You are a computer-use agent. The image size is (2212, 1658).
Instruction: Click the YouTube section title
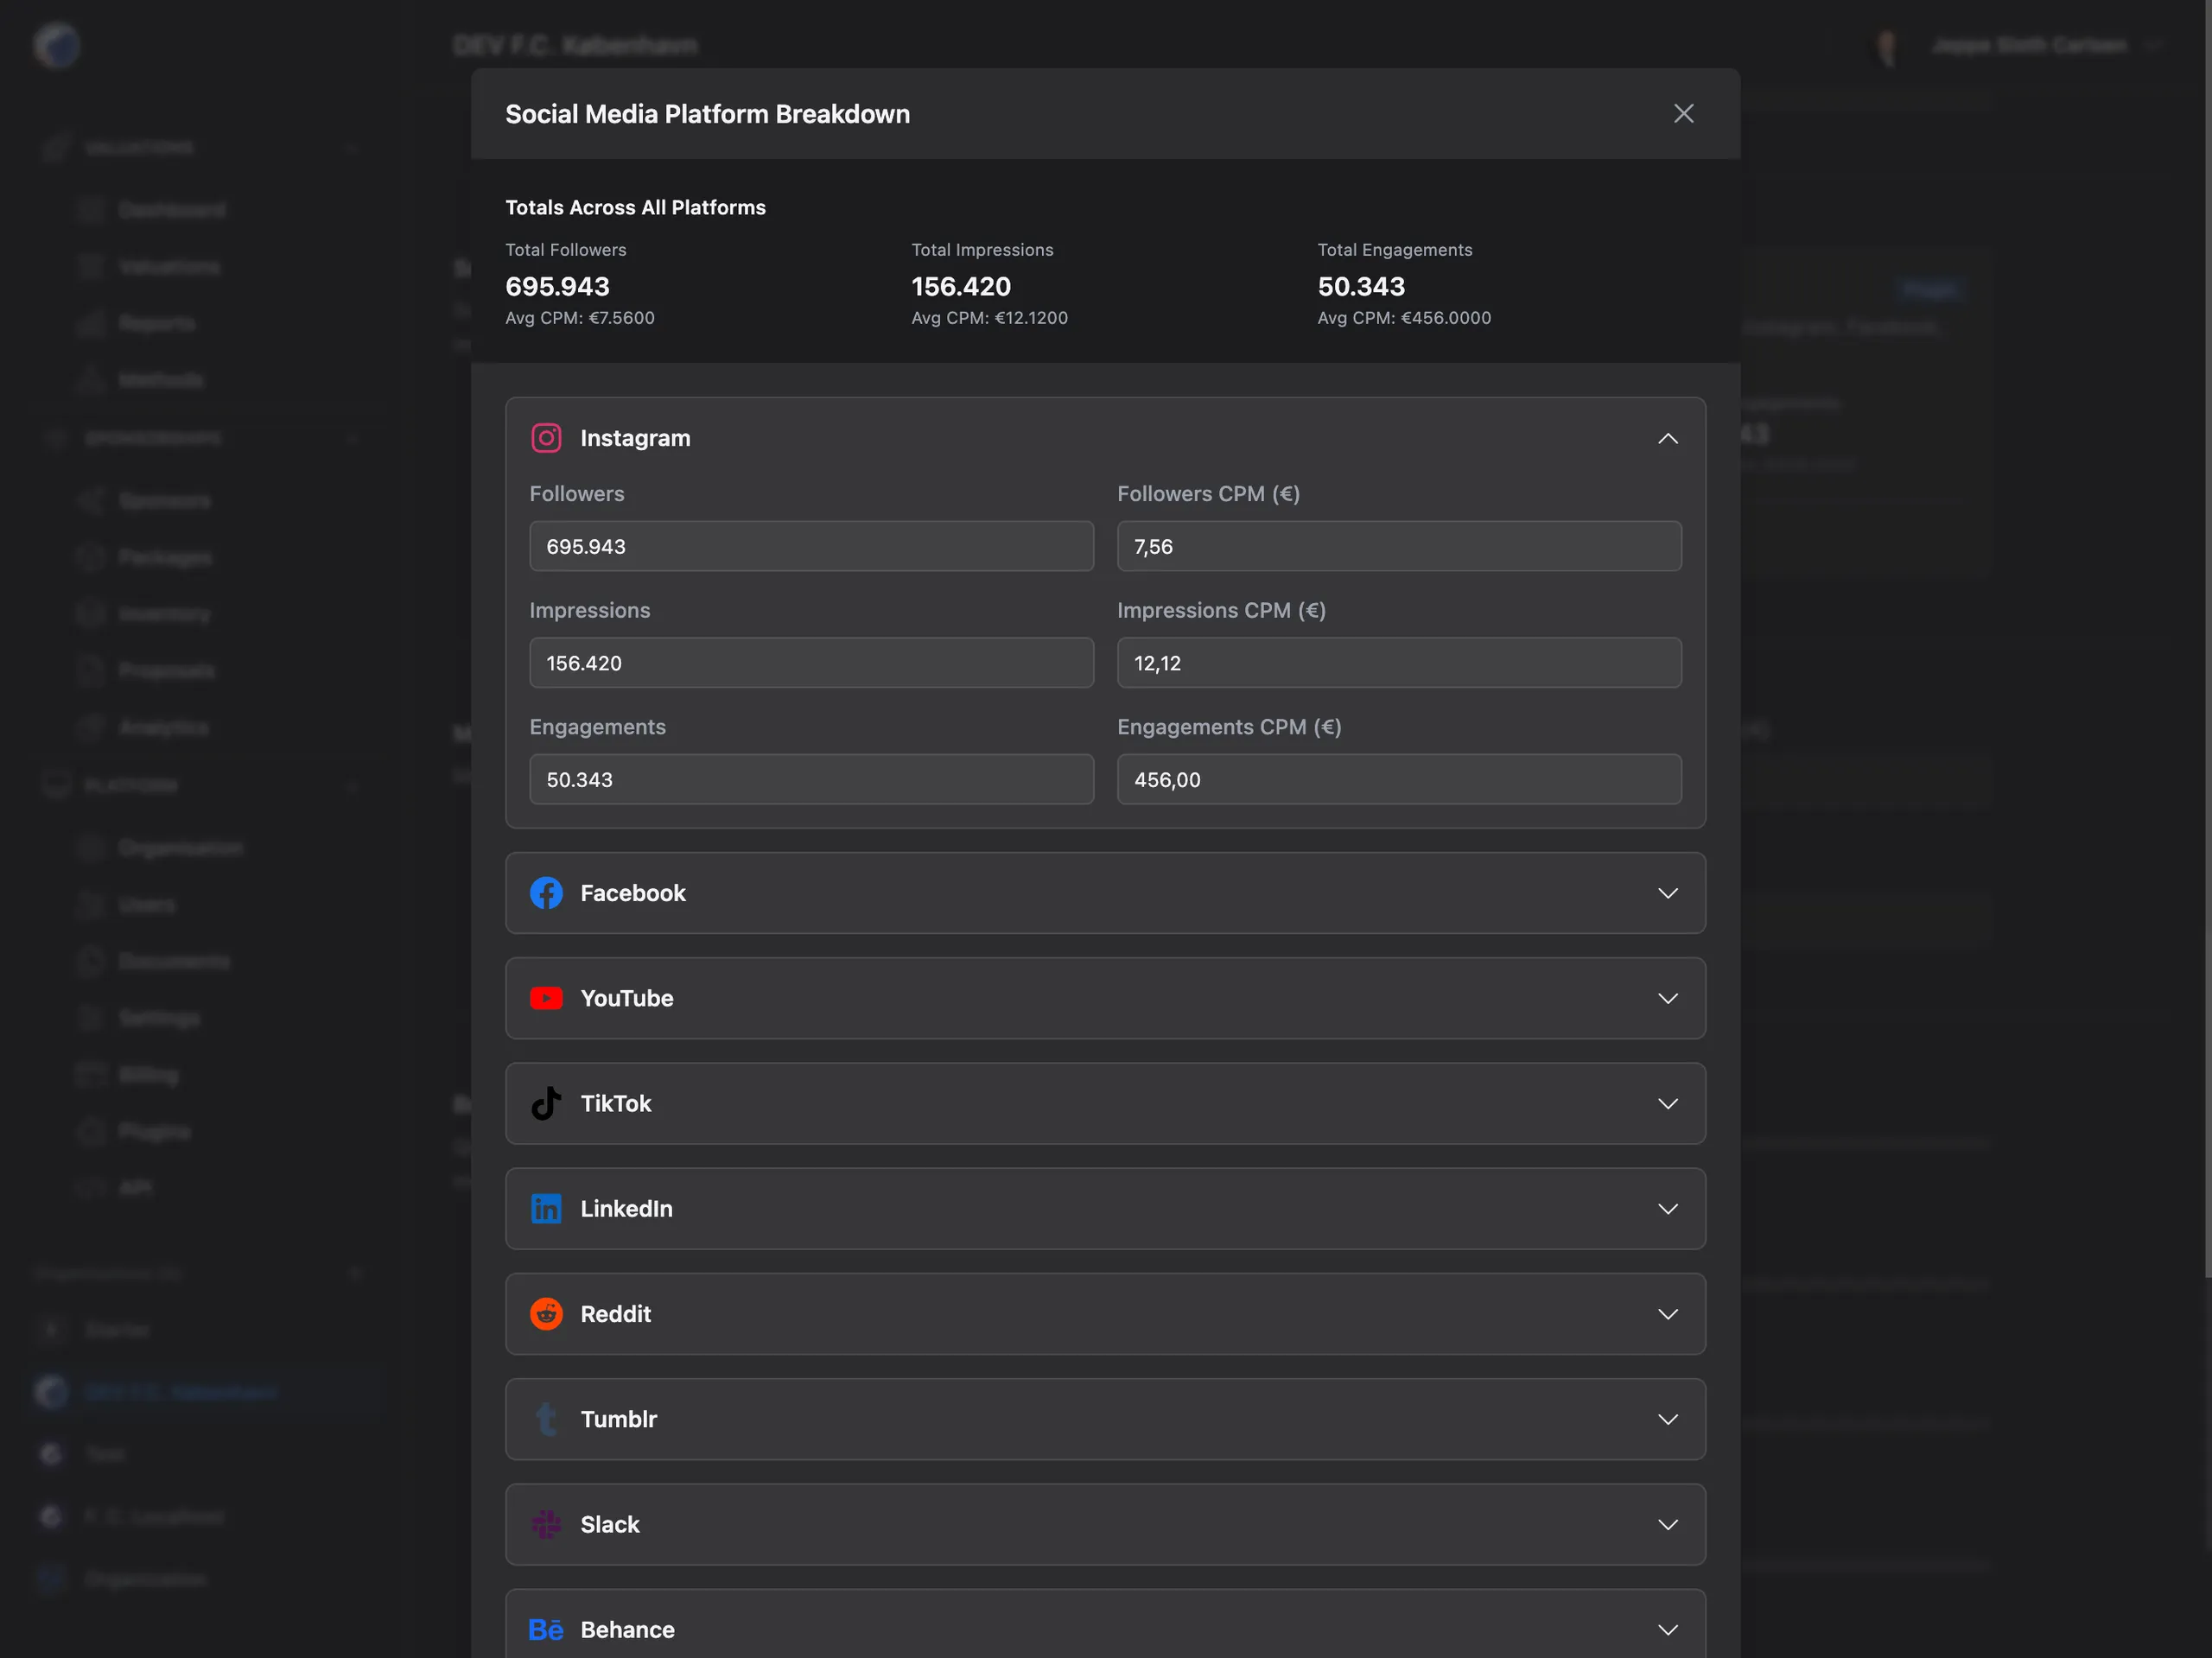[627, 998]
